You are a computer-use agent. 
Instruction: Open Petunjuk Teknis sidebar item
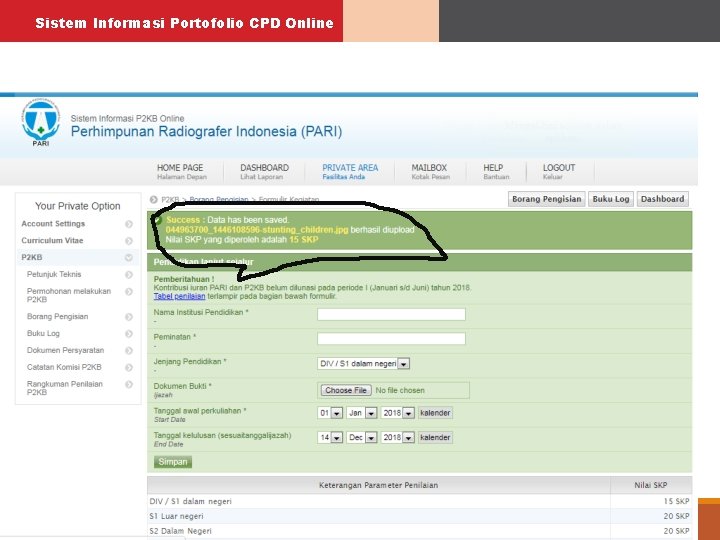(x=54, y=274)
